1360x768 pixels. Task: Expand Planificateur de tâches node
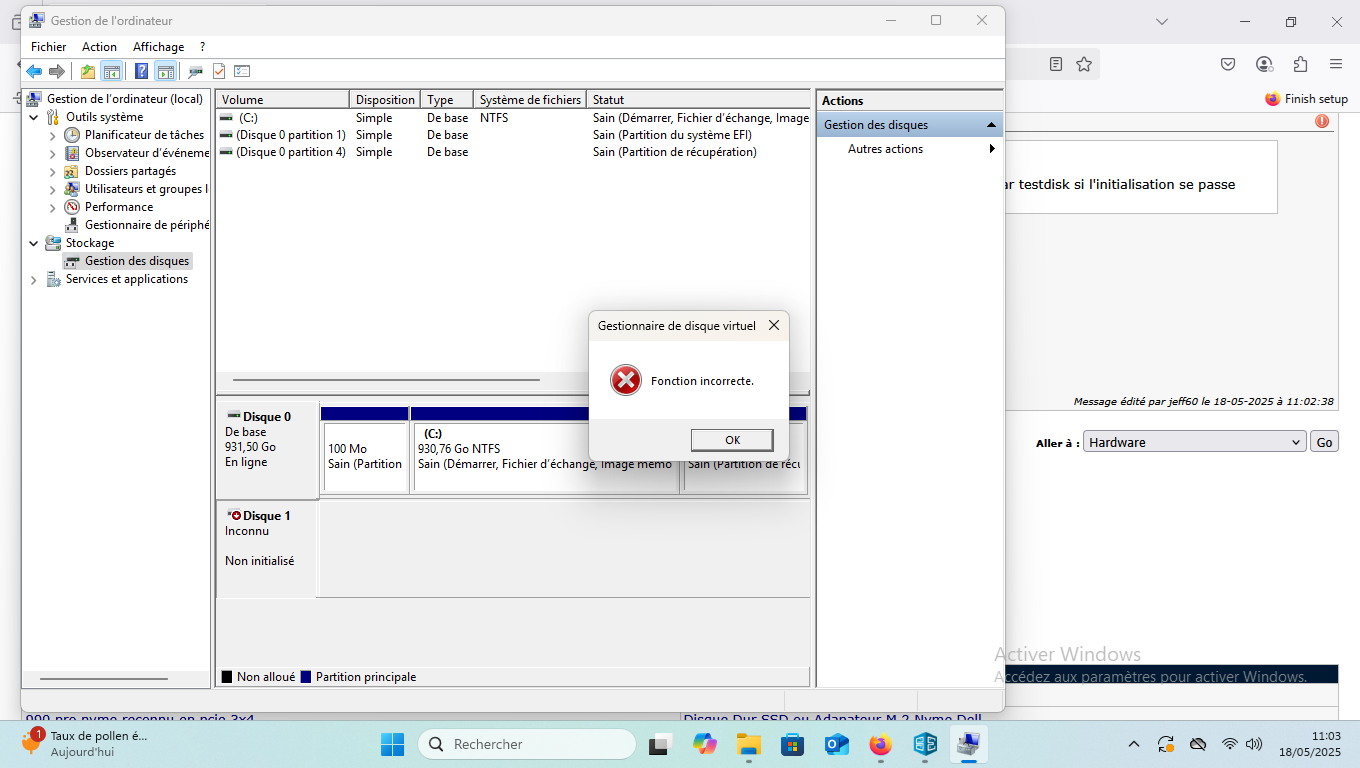click(53, 135)
